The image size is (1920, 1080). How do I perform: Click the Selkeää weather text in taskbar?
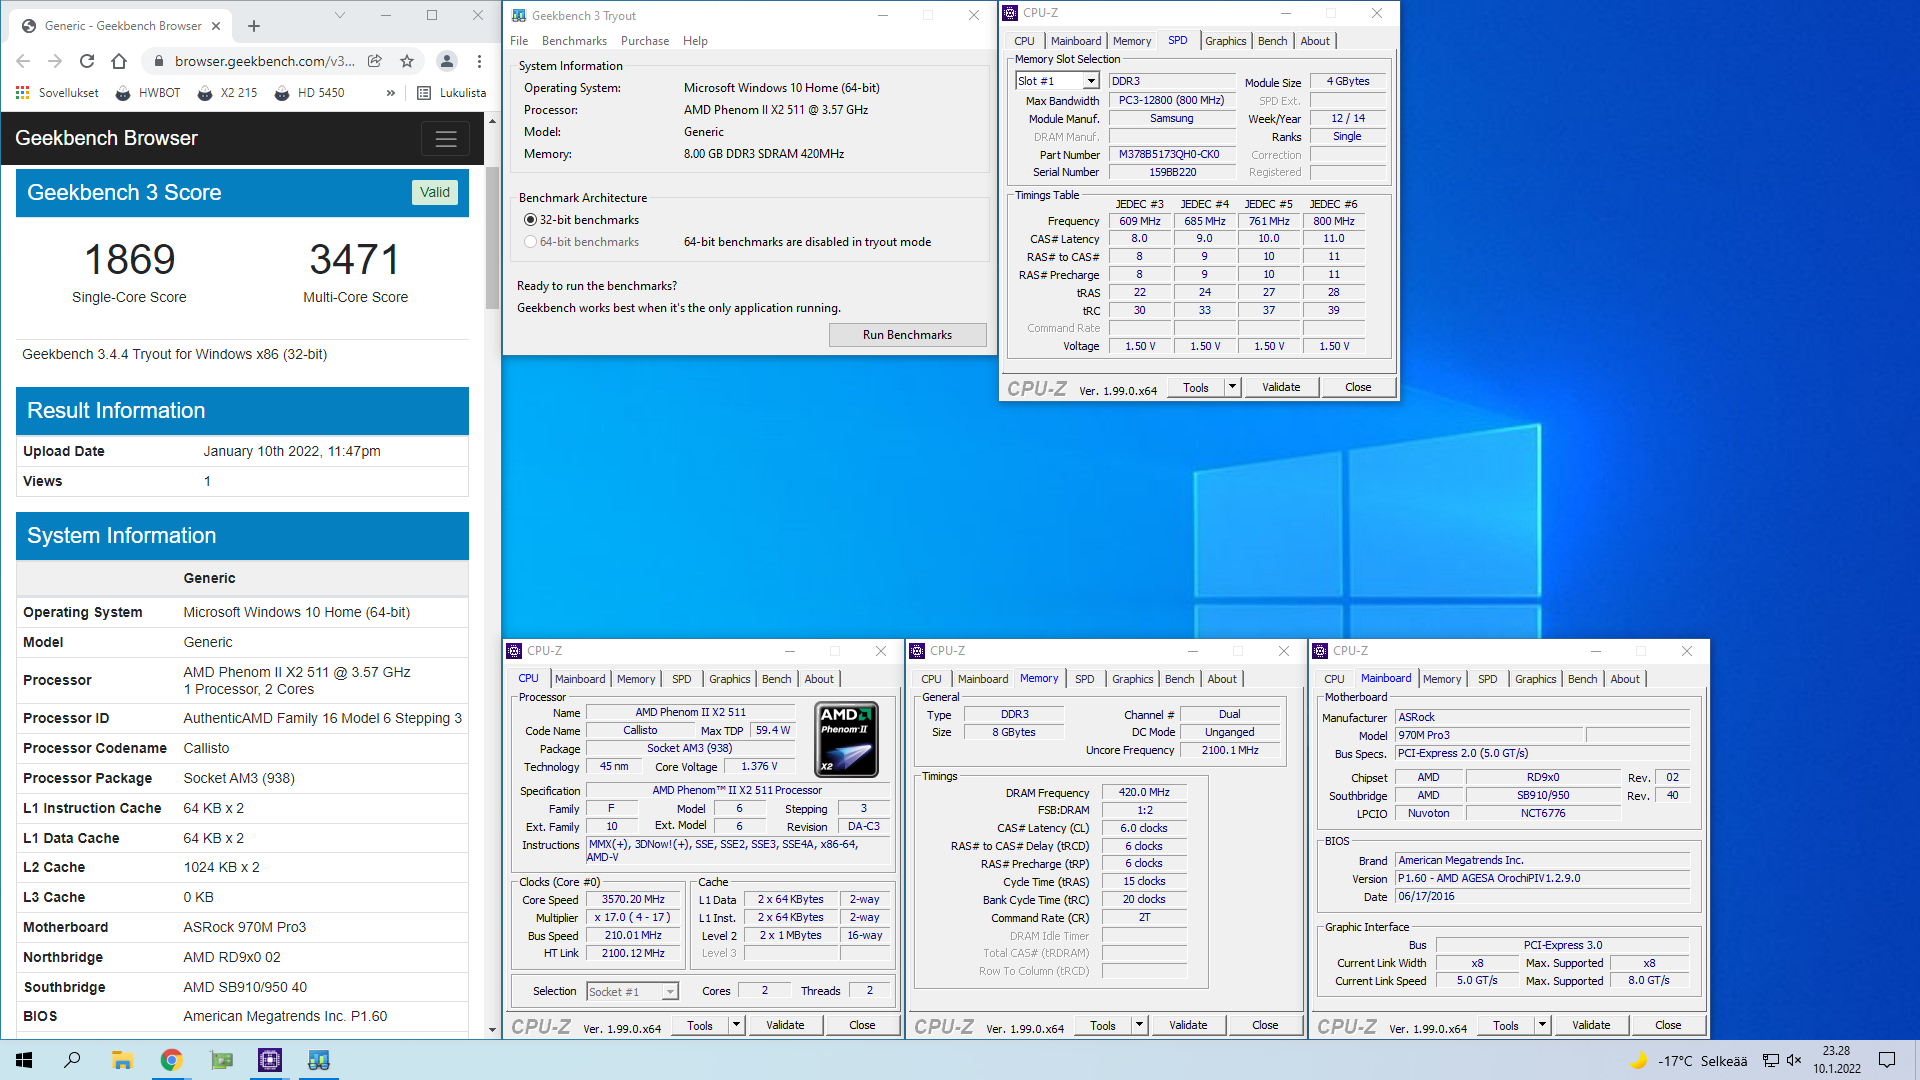(1724, 1061)
